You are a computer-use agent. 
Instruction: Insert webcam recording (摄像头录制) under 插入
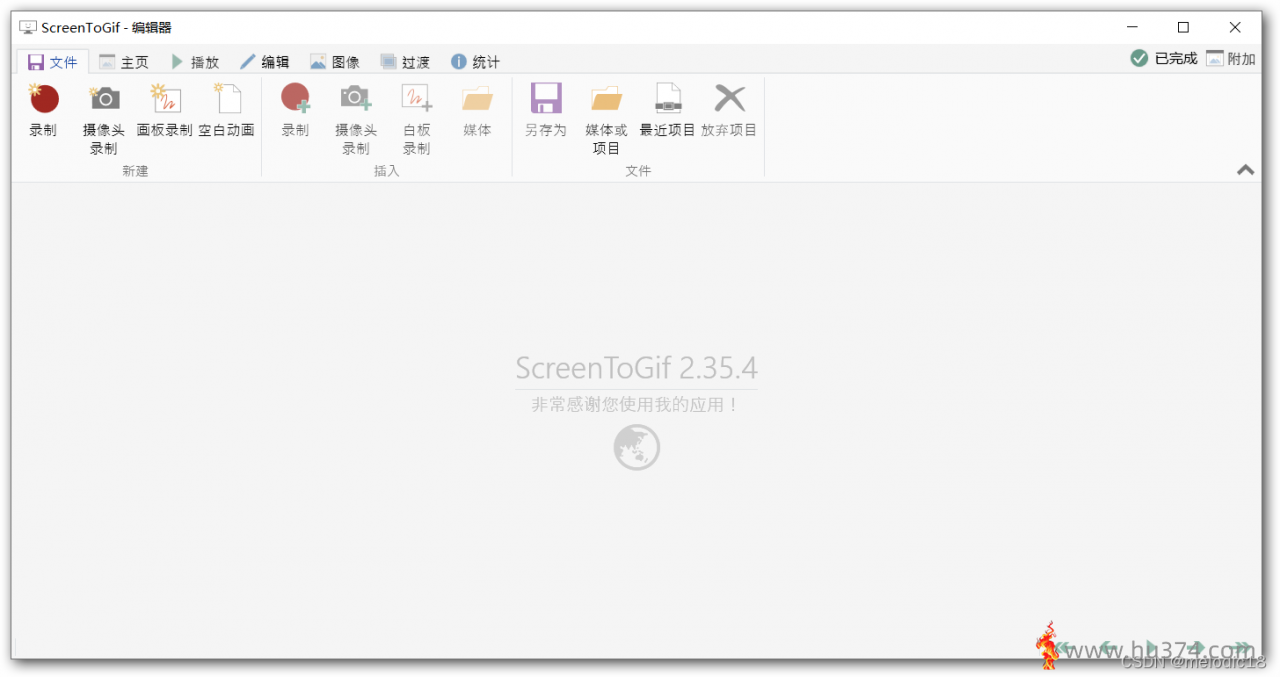pyautogui.click(x=356, y=119)
